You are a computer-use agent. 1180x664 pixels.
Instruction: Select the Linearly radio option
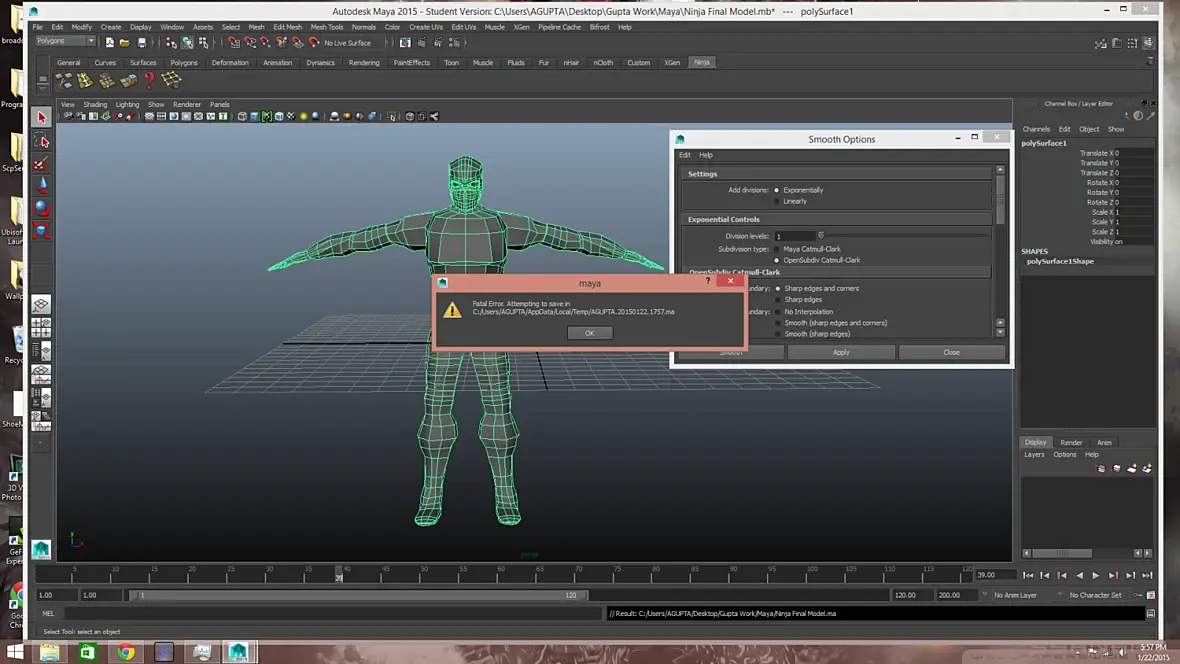pos(777,201)
